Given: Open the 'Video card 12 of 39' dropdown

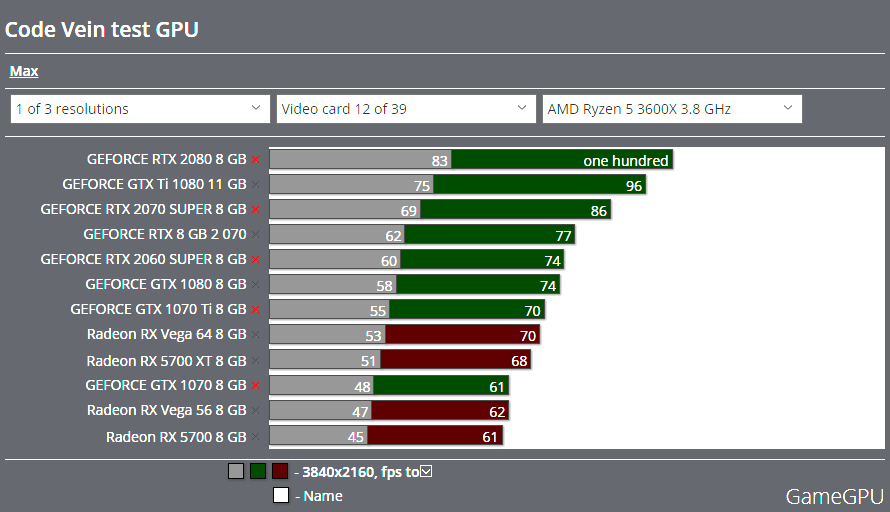Looking at the screenshot, I should 406,109.
